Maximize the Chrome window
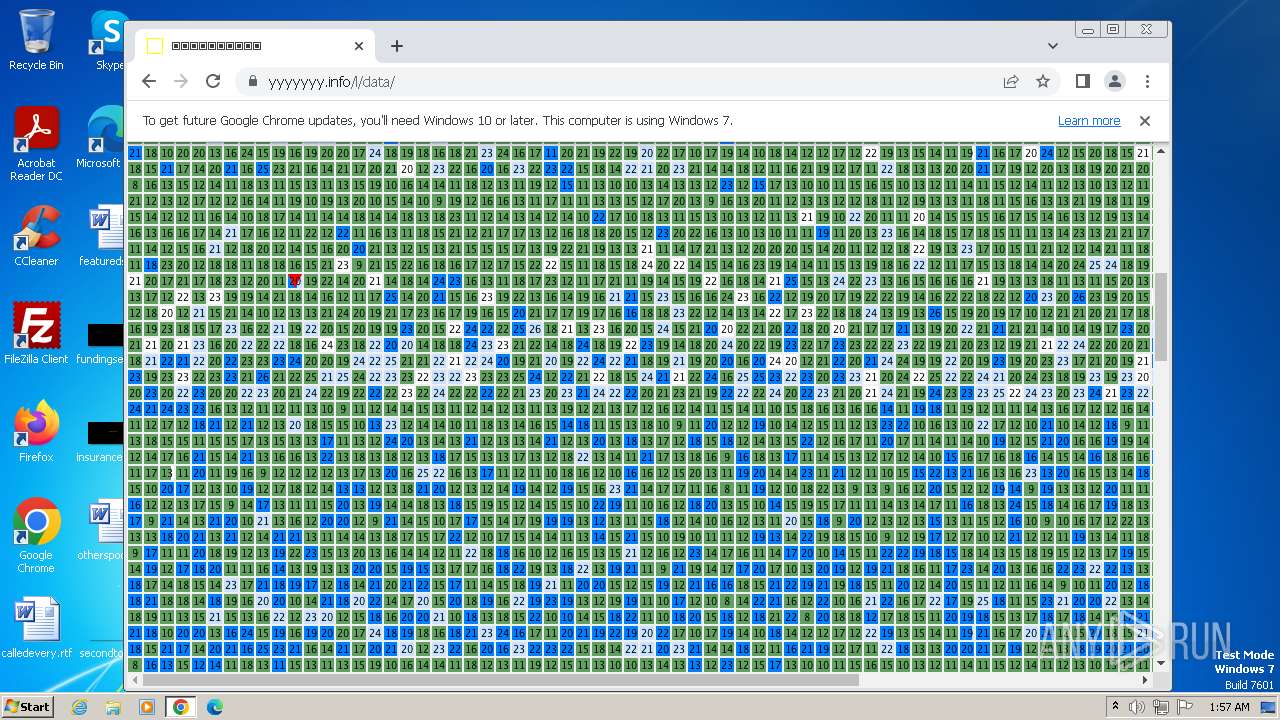The height and width of the screenshot is (720, 1280). 1113,30
